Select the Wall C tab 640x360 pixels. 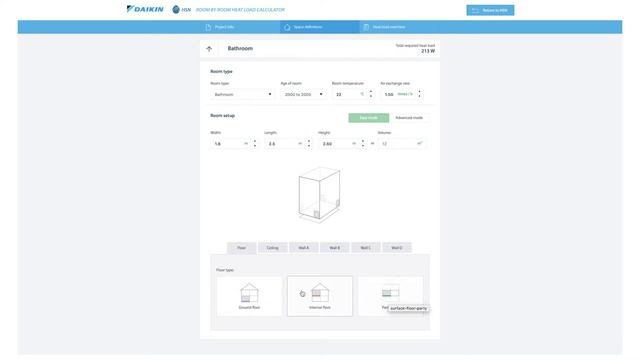click(366, 248)
